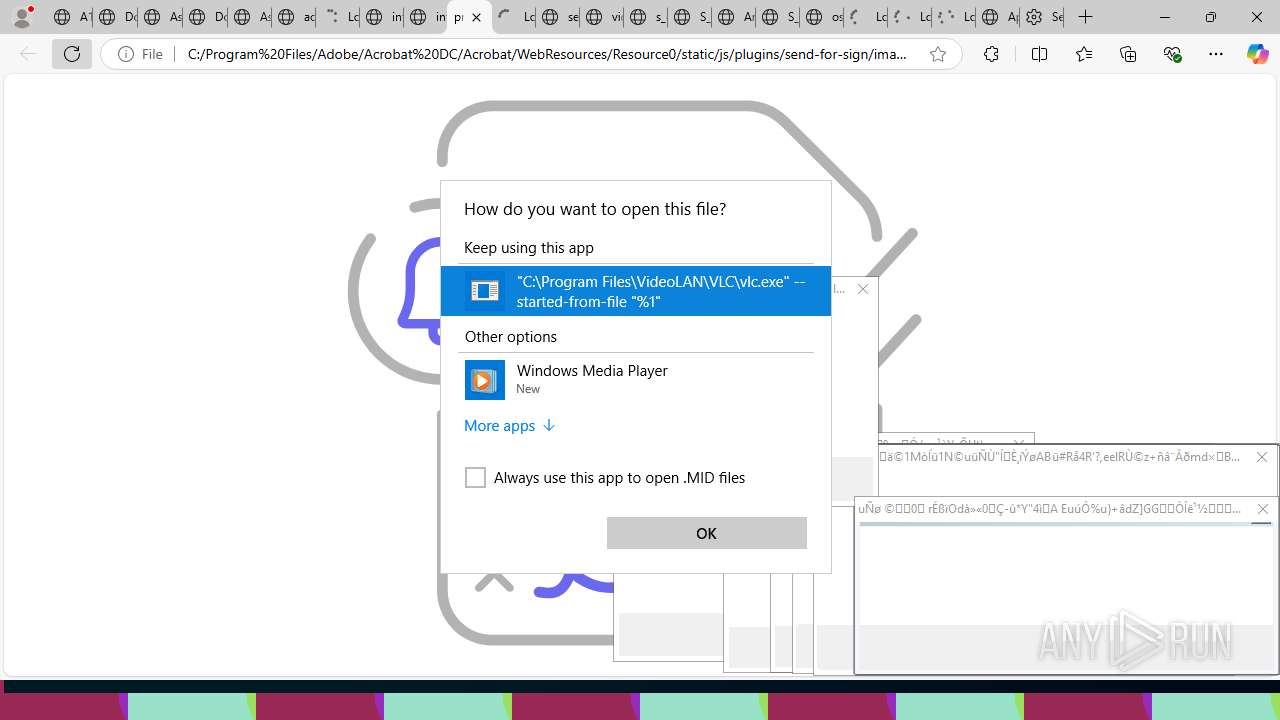This screenshot has width=1280, height=720.
Task: Switch to the tab labeled 'se'
Action: 558,17
